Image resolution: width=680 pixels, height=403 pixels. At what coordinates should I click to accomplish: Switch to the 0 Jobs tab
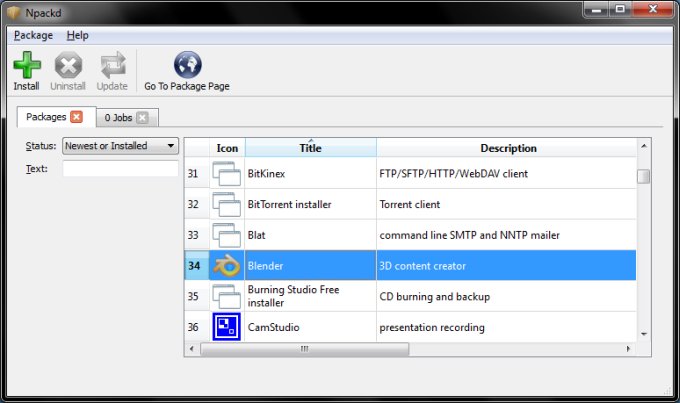[118, 118]
